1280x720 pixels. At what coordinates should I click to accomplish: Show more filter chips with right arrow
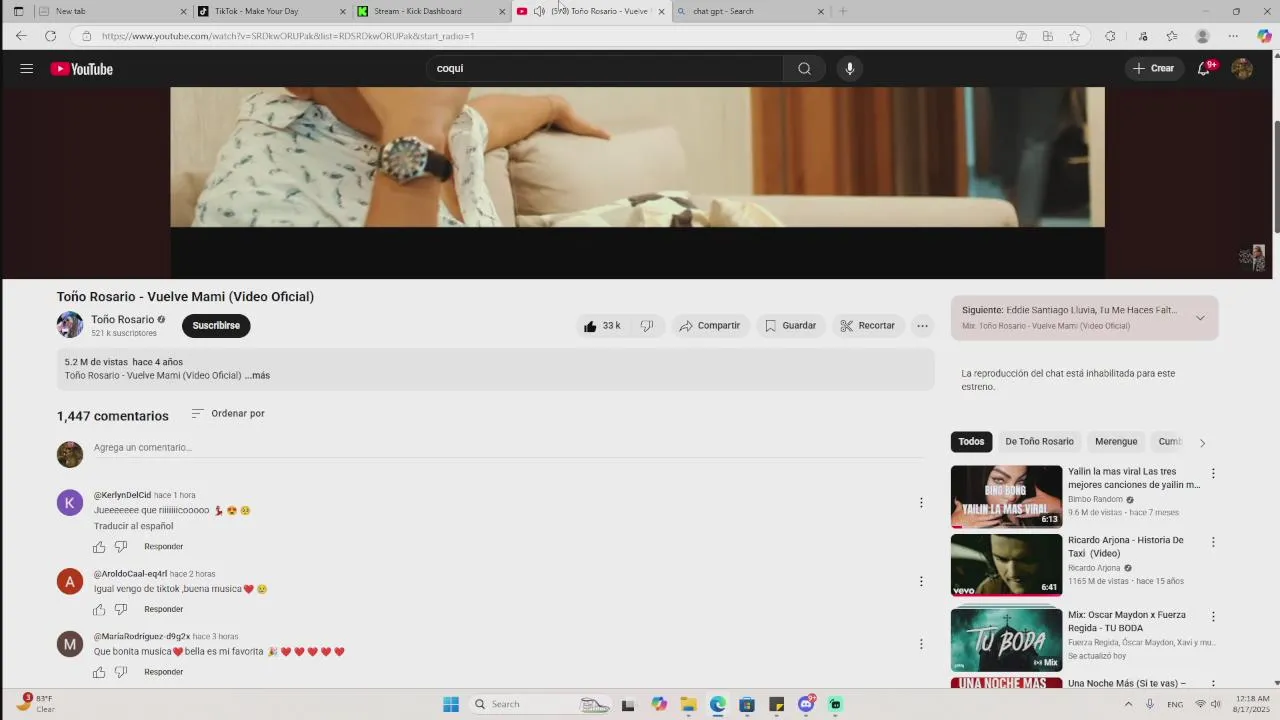point(1202,442)
